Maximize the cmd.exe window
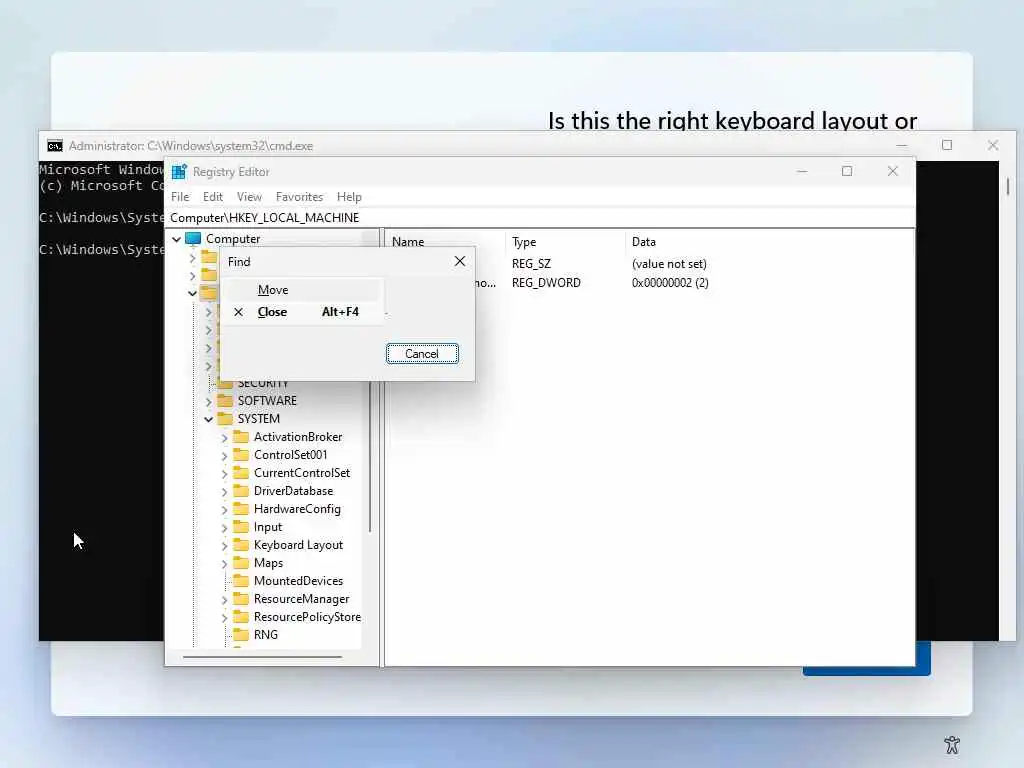The image size is (1024, 768). 947,145
